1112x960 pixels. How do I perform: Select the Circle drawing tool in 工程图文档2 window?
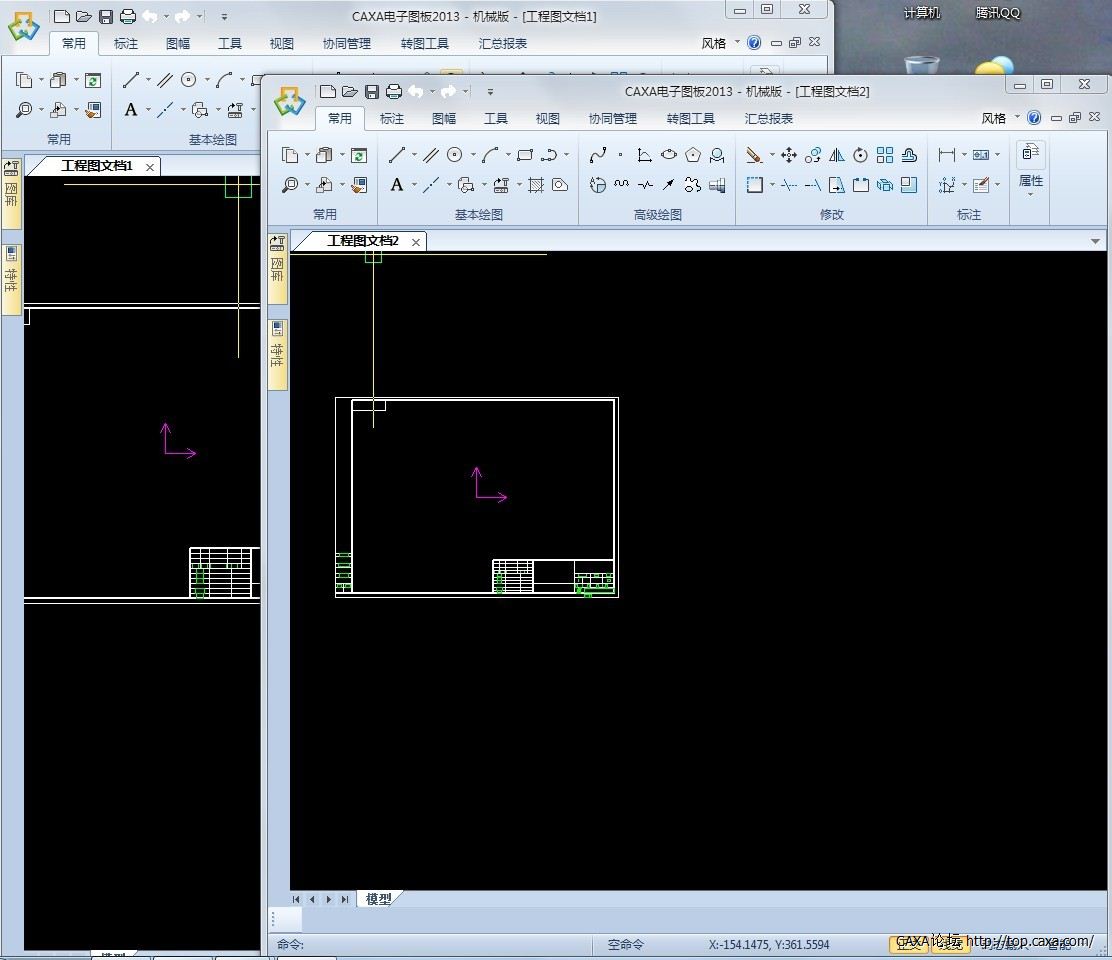(x=455, y=155)
